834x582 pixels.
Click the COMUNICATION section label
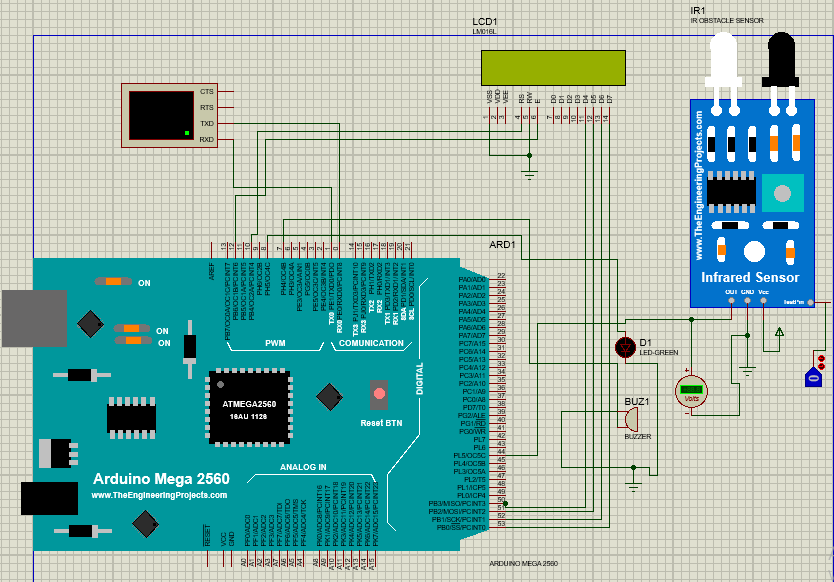pyautogui.click(x=371, y=343)
